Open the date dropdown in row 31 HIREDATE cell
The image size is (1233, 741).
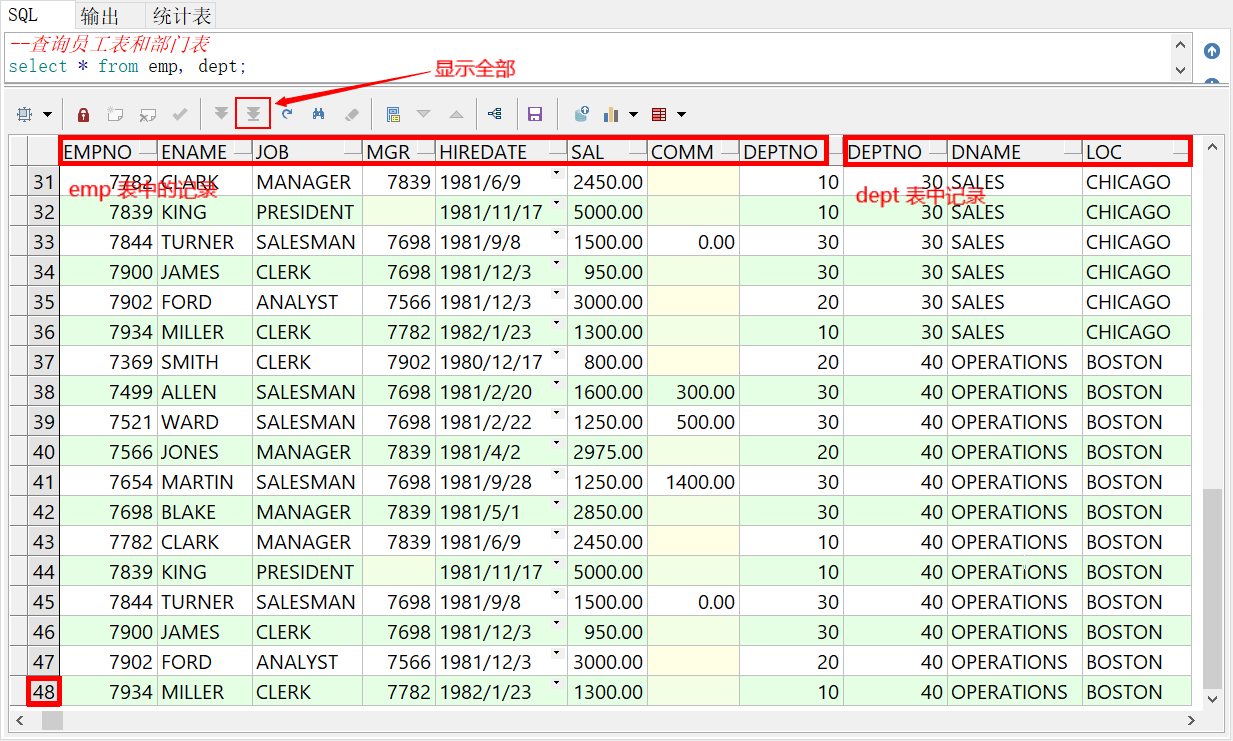[x=556, y=174]
